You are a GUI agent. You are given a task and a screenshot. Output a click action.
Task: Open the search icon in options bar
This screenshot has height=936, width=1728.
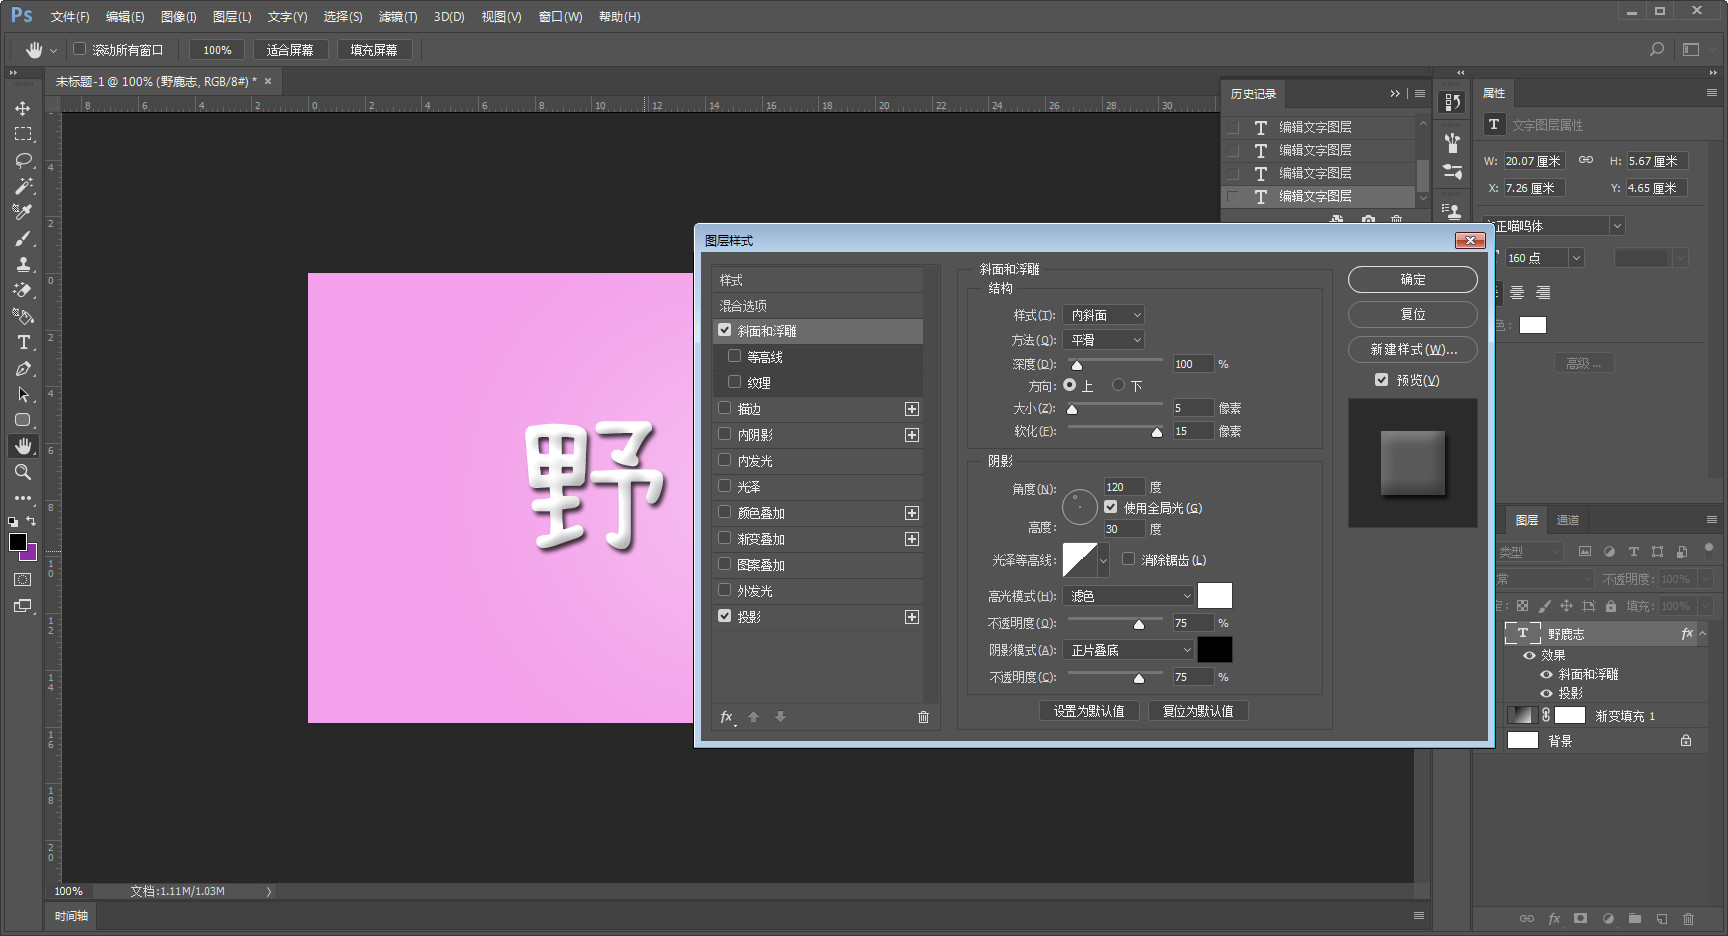(x=1657, y=49)
